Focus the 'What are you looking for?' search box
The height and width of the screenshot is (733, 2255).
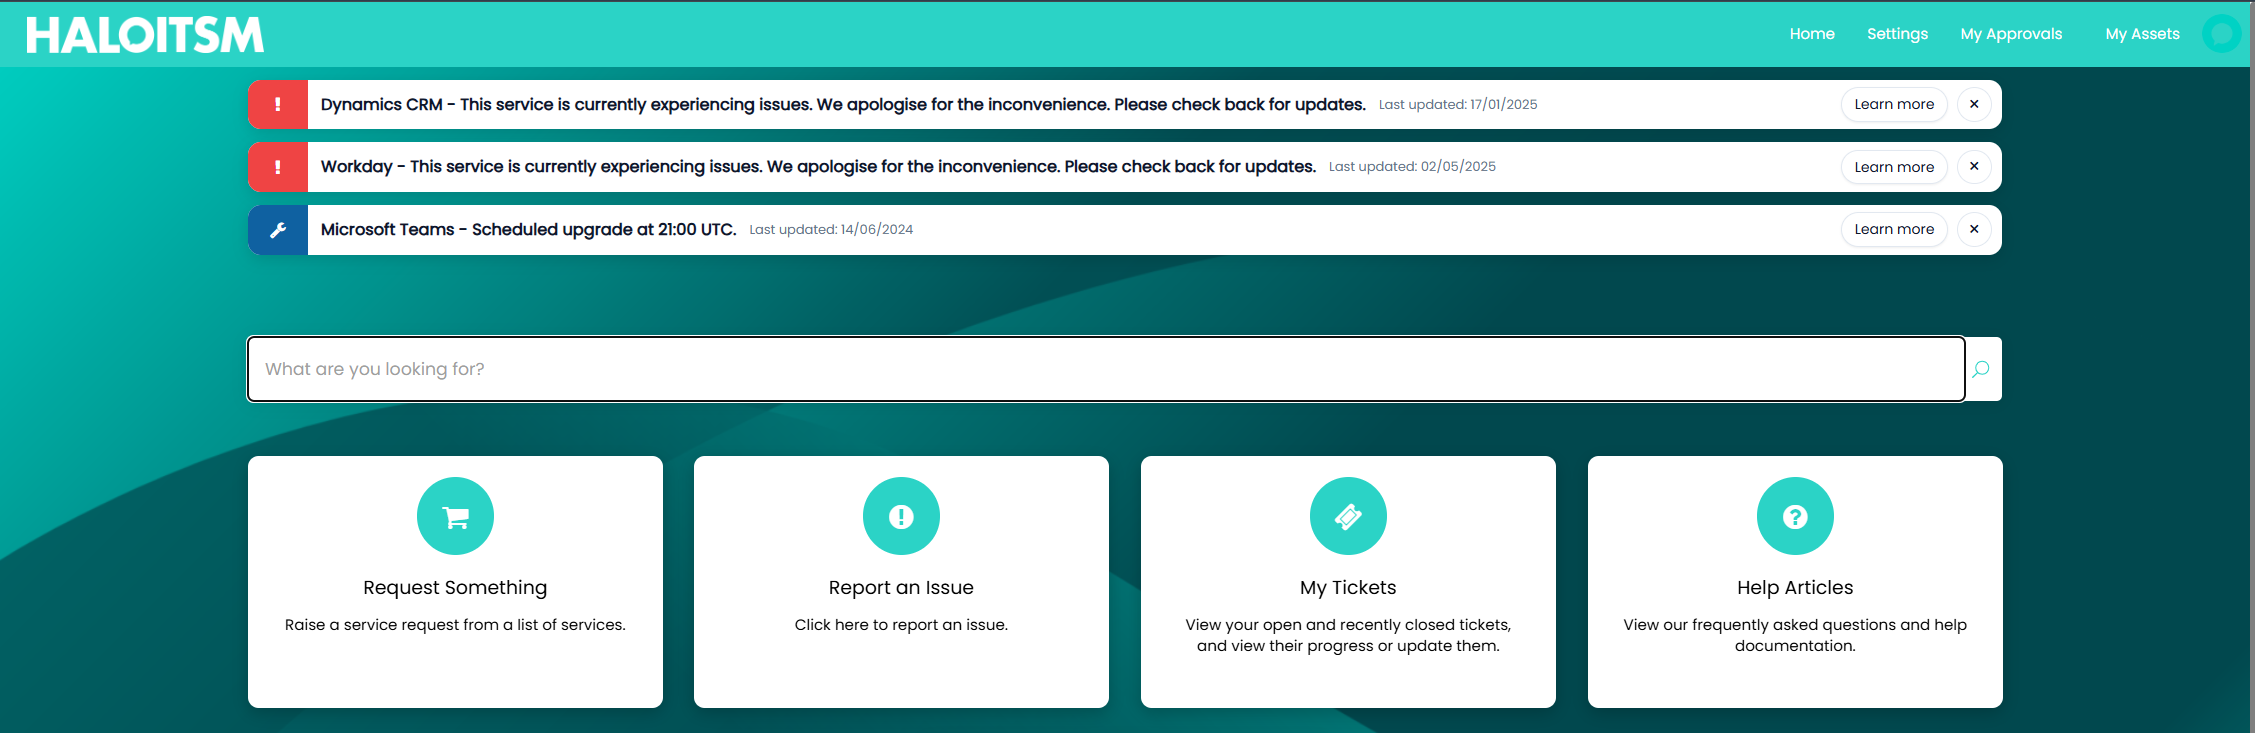(x=1105, y=369)
